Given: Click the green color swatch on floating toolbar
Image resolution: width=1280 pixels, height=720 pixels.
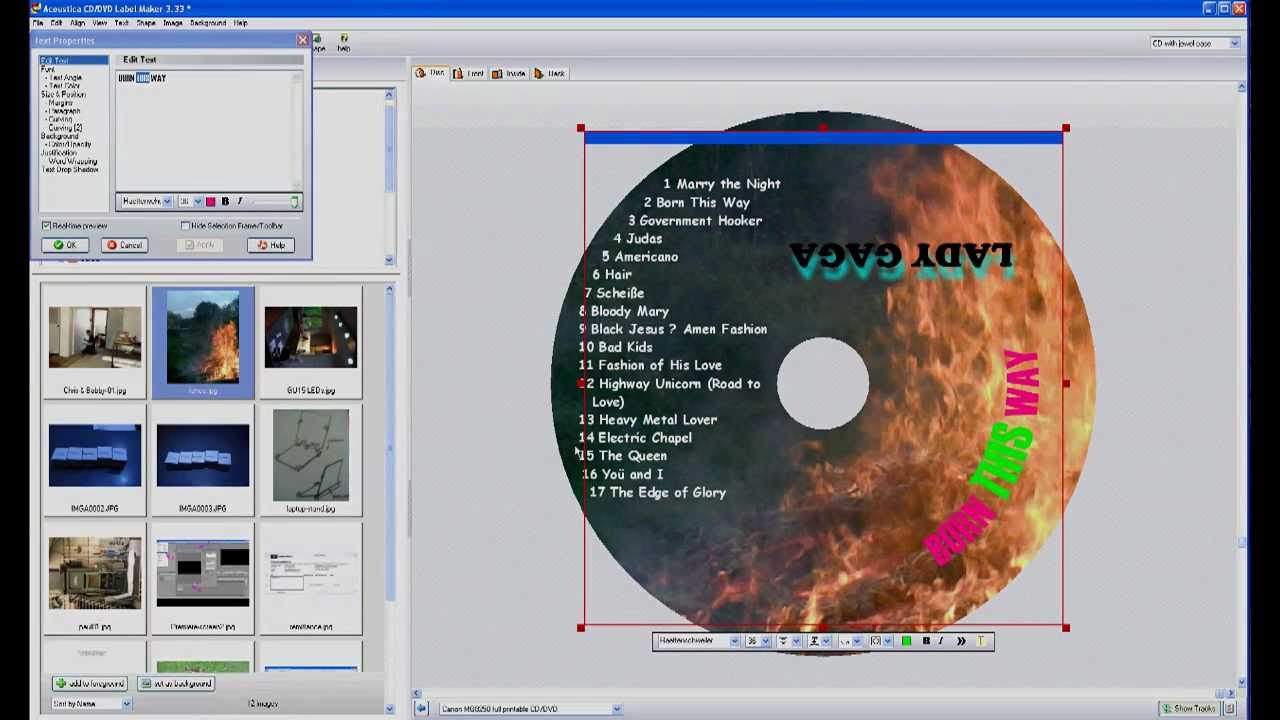Looking at the screenshot, I should point(906,641).
